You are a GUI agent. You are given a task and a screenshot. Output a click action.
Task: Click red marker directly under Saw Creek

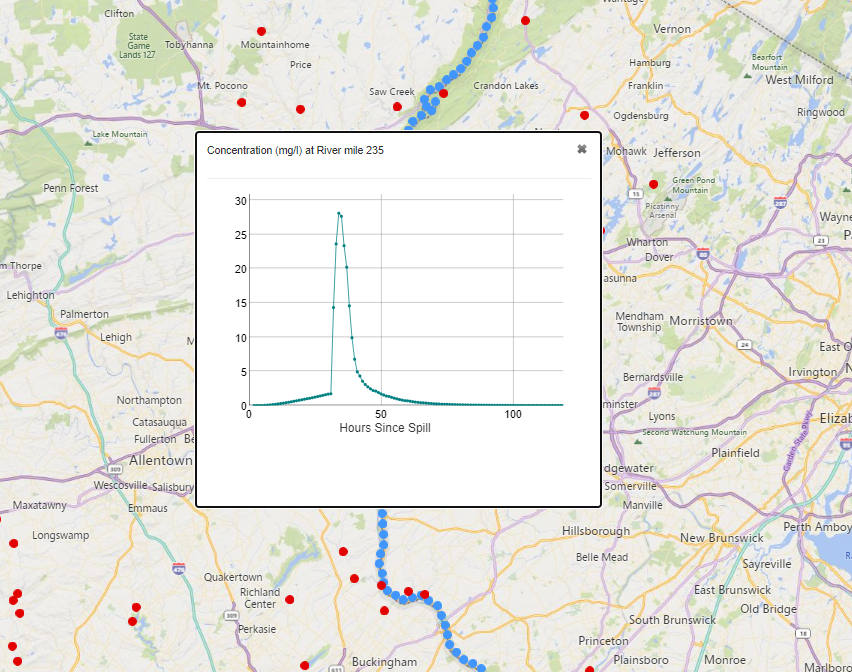click(397, 106)
